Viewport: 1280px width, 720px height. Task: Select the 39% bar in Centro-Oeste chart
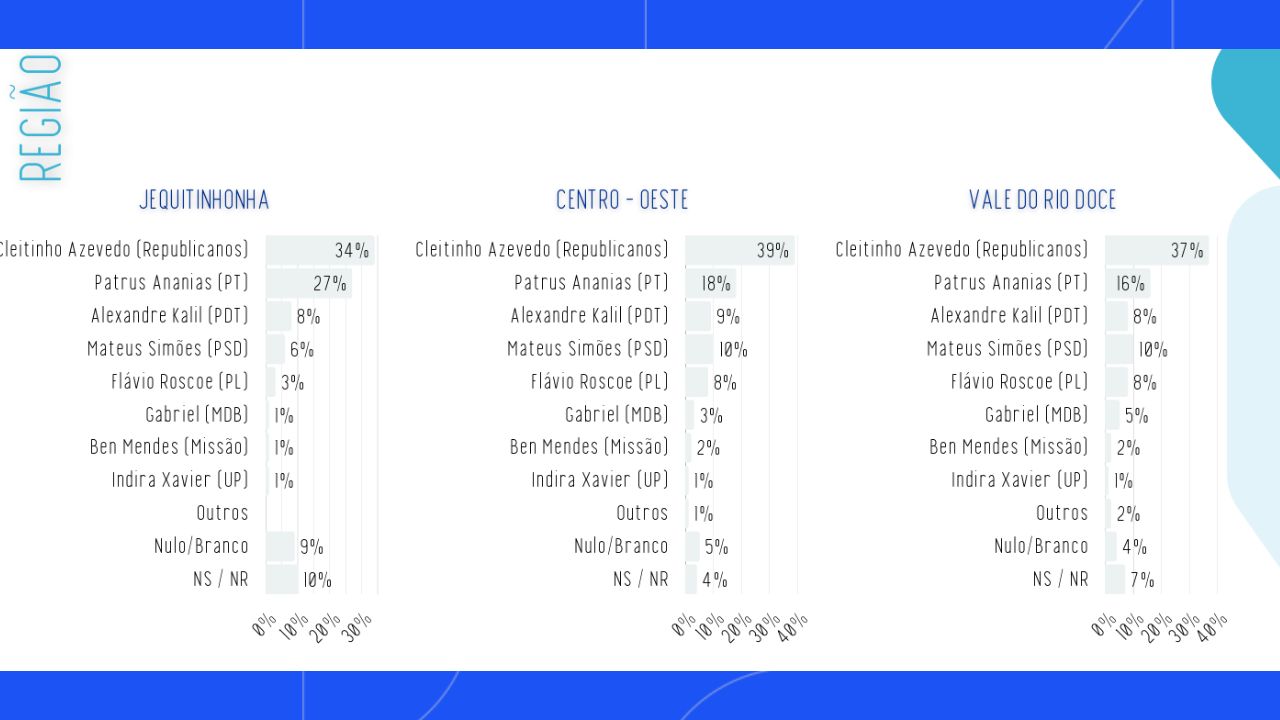point(740,250)
